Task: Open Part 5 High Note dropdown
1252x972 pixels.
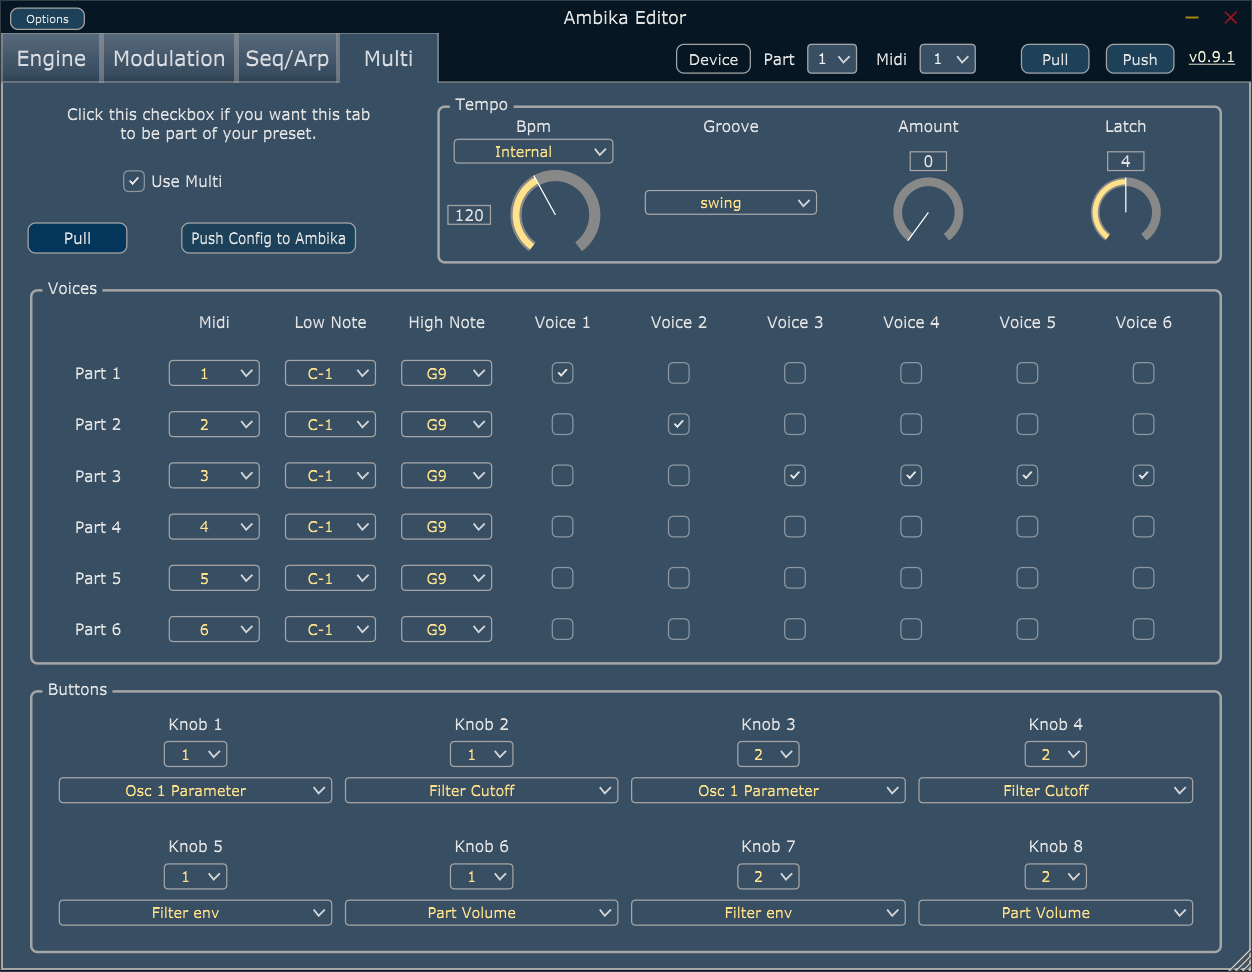Action: tap(446, 578)
